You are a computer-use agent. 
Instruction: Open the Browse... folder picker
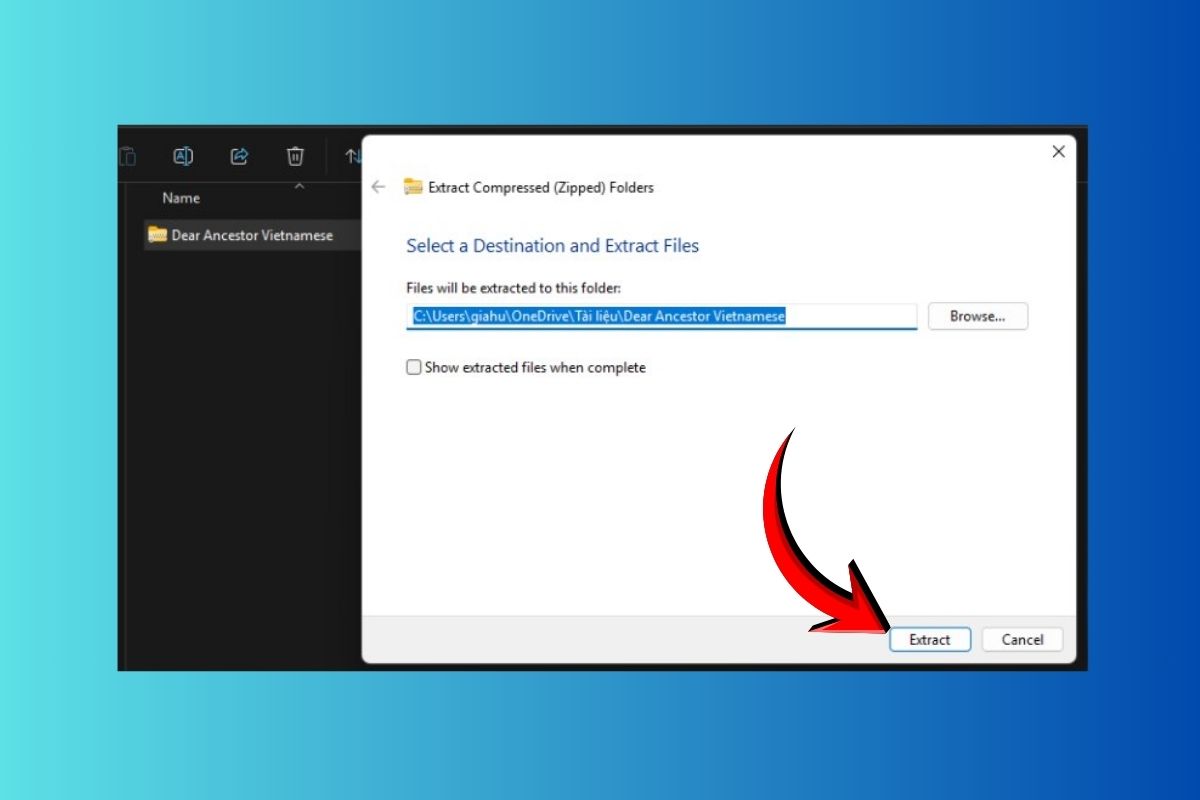(x=977, y=316)
